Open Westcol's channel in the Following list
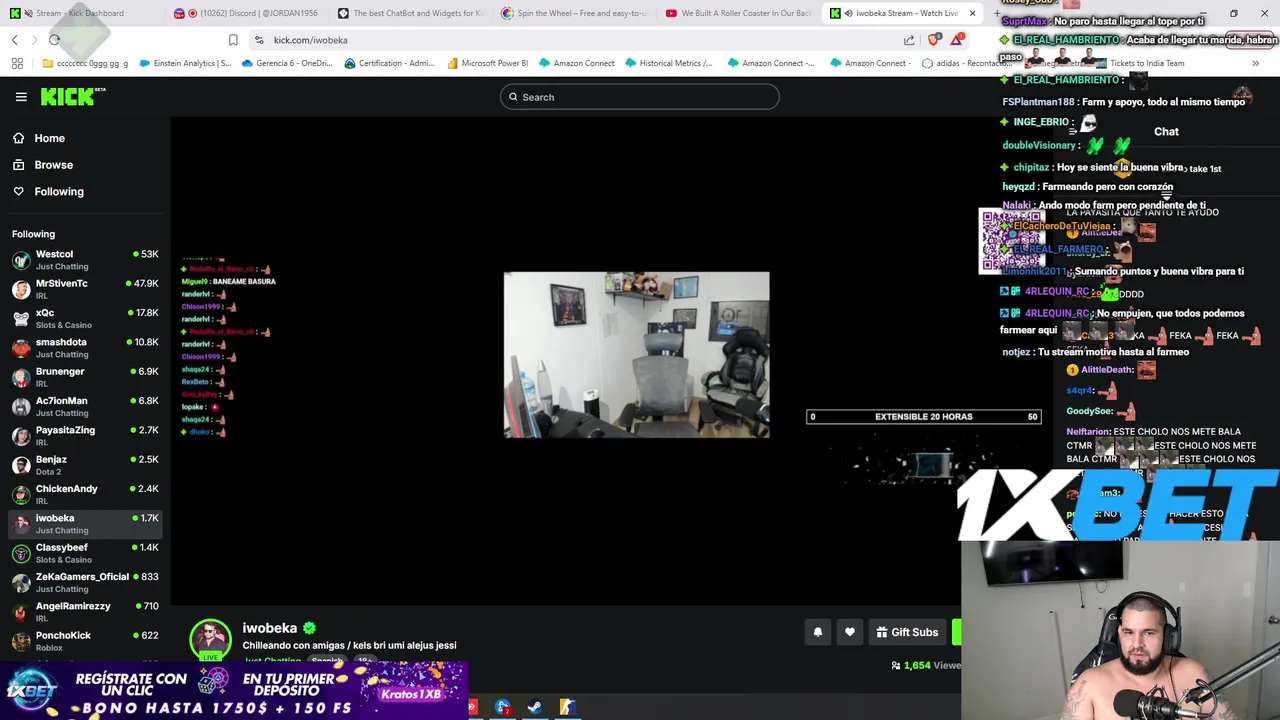 click(85, 260)
